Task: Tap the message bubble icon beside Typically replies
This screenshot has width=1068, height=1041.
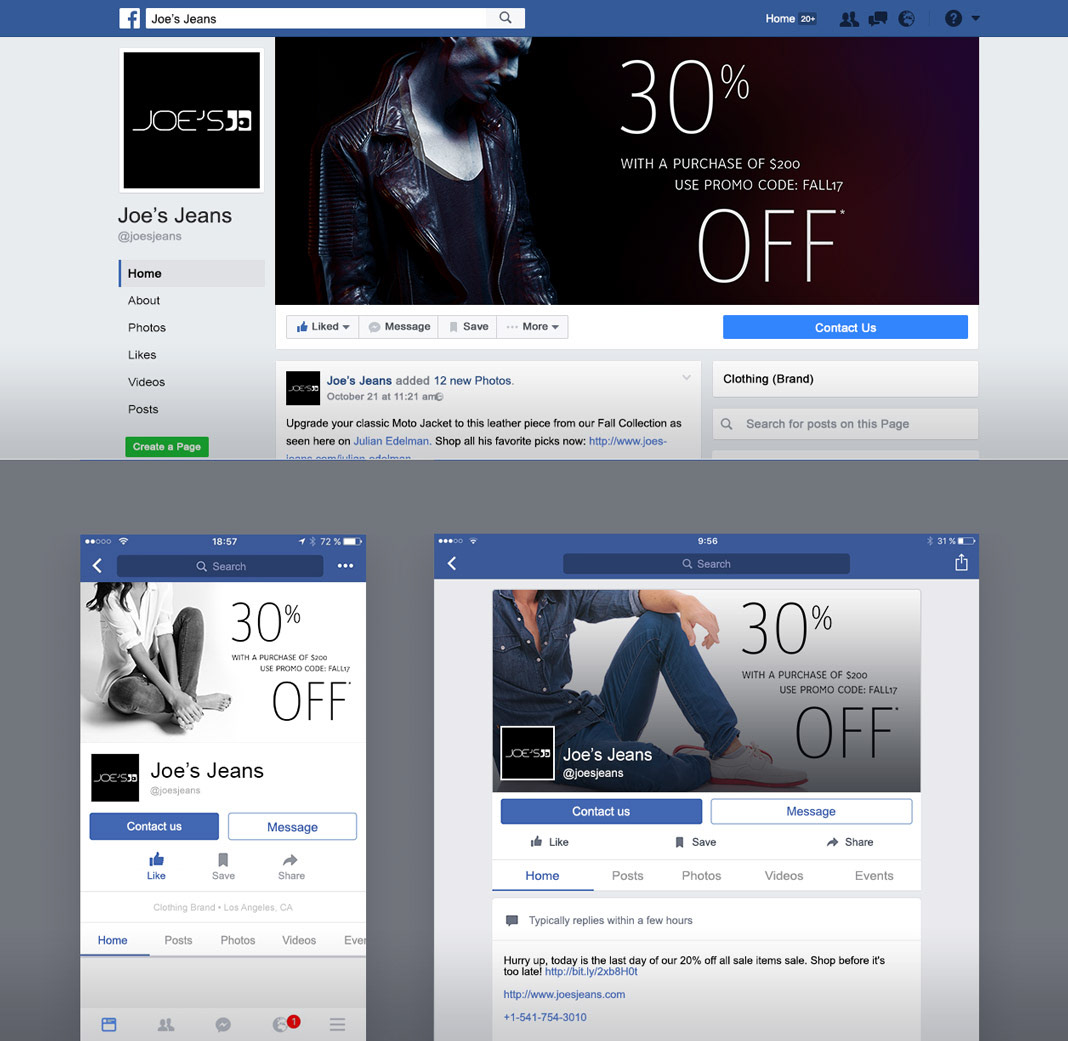Action: pos(512,920)
